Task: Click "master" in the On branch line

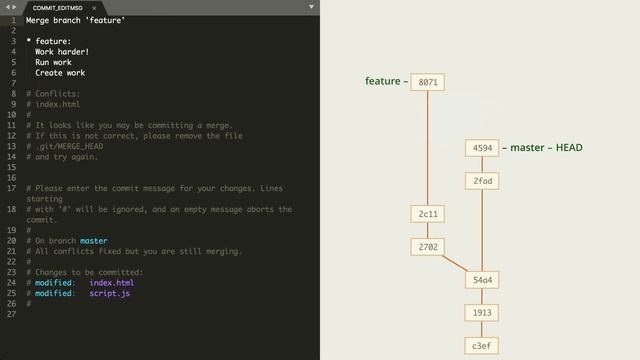Action: (x=93, y=241)
